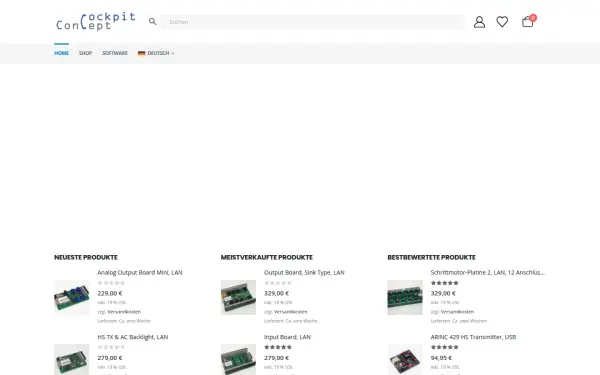Click the Output Board Sink Type thumbnail
Image resolution: width=600 pixels, height=375 pixels.
coord(238,297)
